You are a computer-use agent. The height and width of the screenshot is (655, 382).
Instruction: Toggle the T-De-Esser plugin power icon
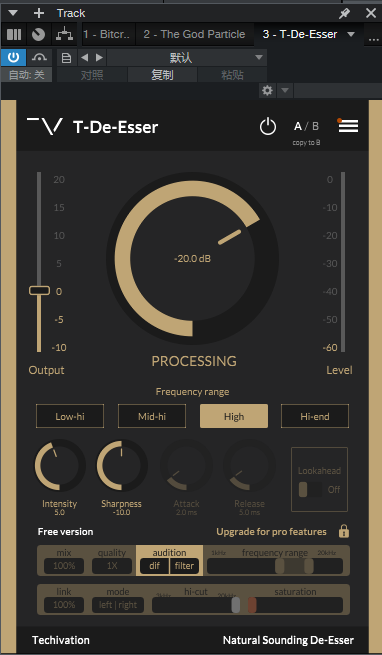click(x=267, y=127)
